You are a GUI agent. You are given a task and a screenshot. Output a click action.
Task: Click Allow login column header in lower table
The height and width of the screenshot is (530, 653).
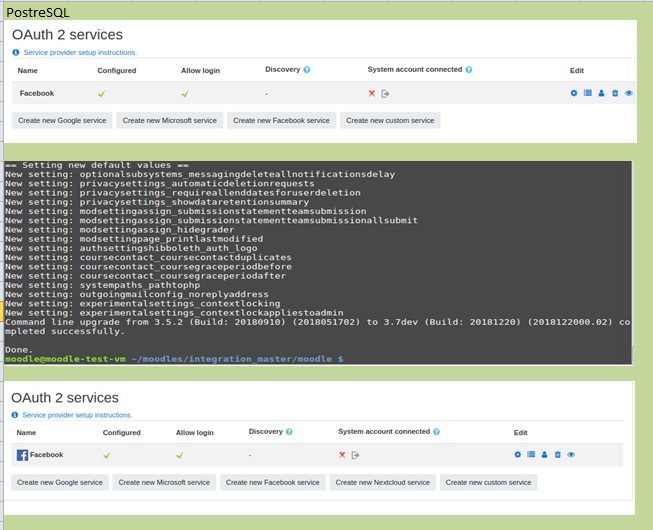[194, 433]
